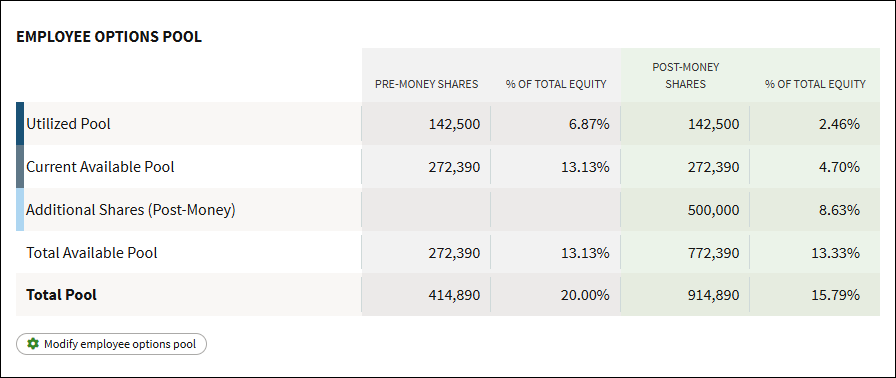Click the green gear icon
Viewport: 896px width, 378px height.
[x=33, y=344]
